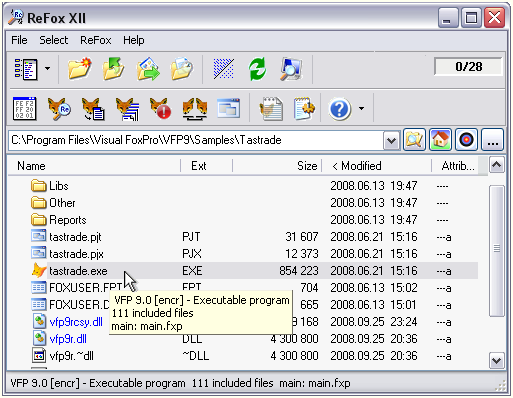Screen dimensions: 513x398
Task: Select the tastrade.exe file
Action: pyautogui.click(x=78, y=271)
